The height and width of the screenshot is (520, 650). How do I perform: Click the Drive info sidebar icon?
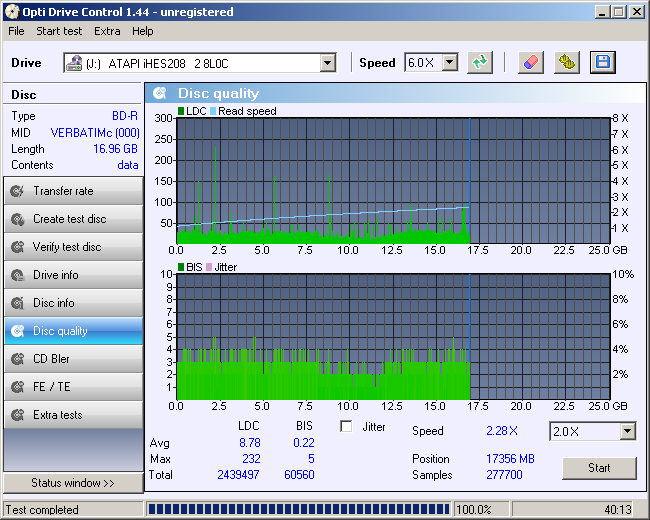coord(17,275)
